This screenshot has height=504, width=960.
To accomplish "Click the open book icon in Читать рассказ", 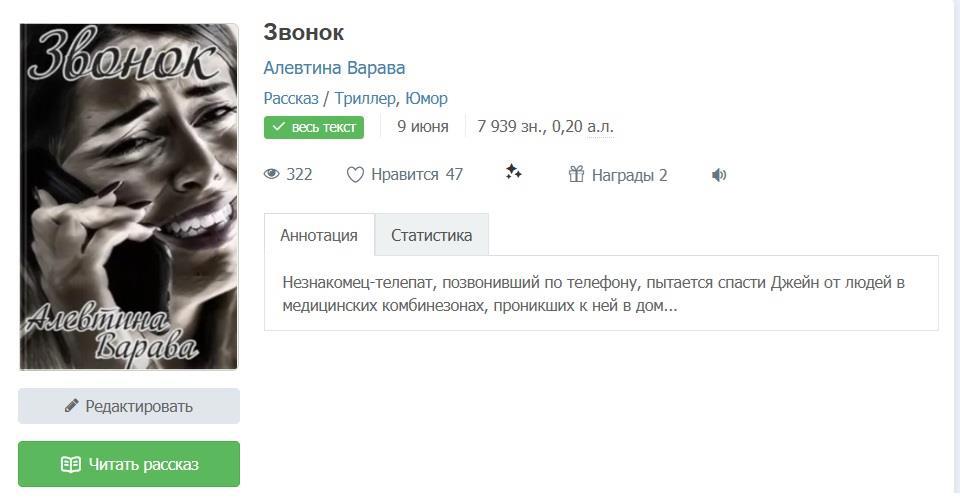I will click(x=70, y=464).
